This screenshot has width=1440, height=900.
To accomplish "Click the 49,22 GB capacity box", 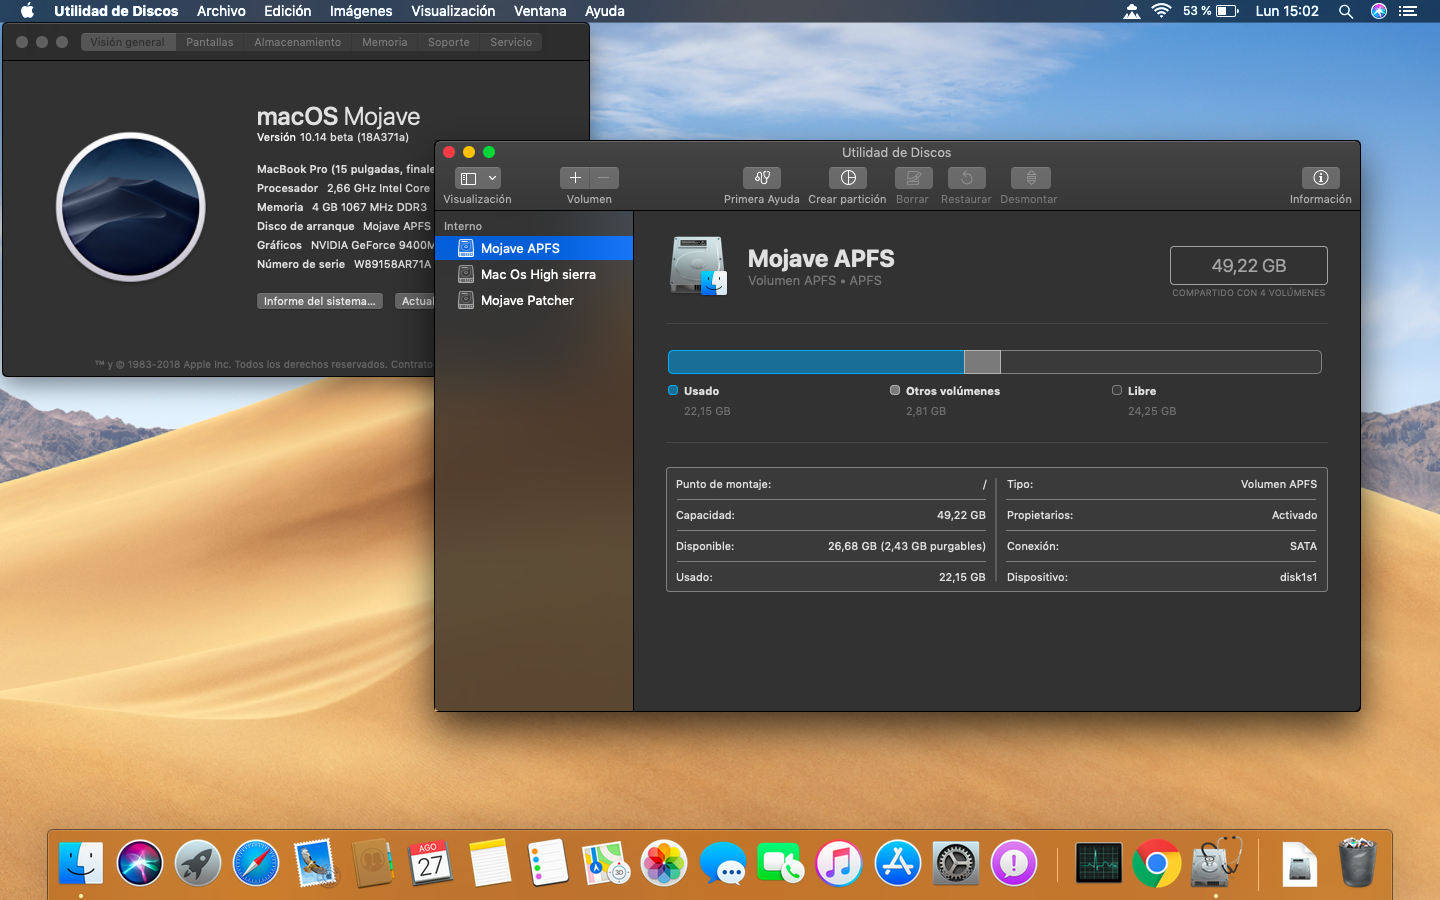I will click(x=1249, y=266).
